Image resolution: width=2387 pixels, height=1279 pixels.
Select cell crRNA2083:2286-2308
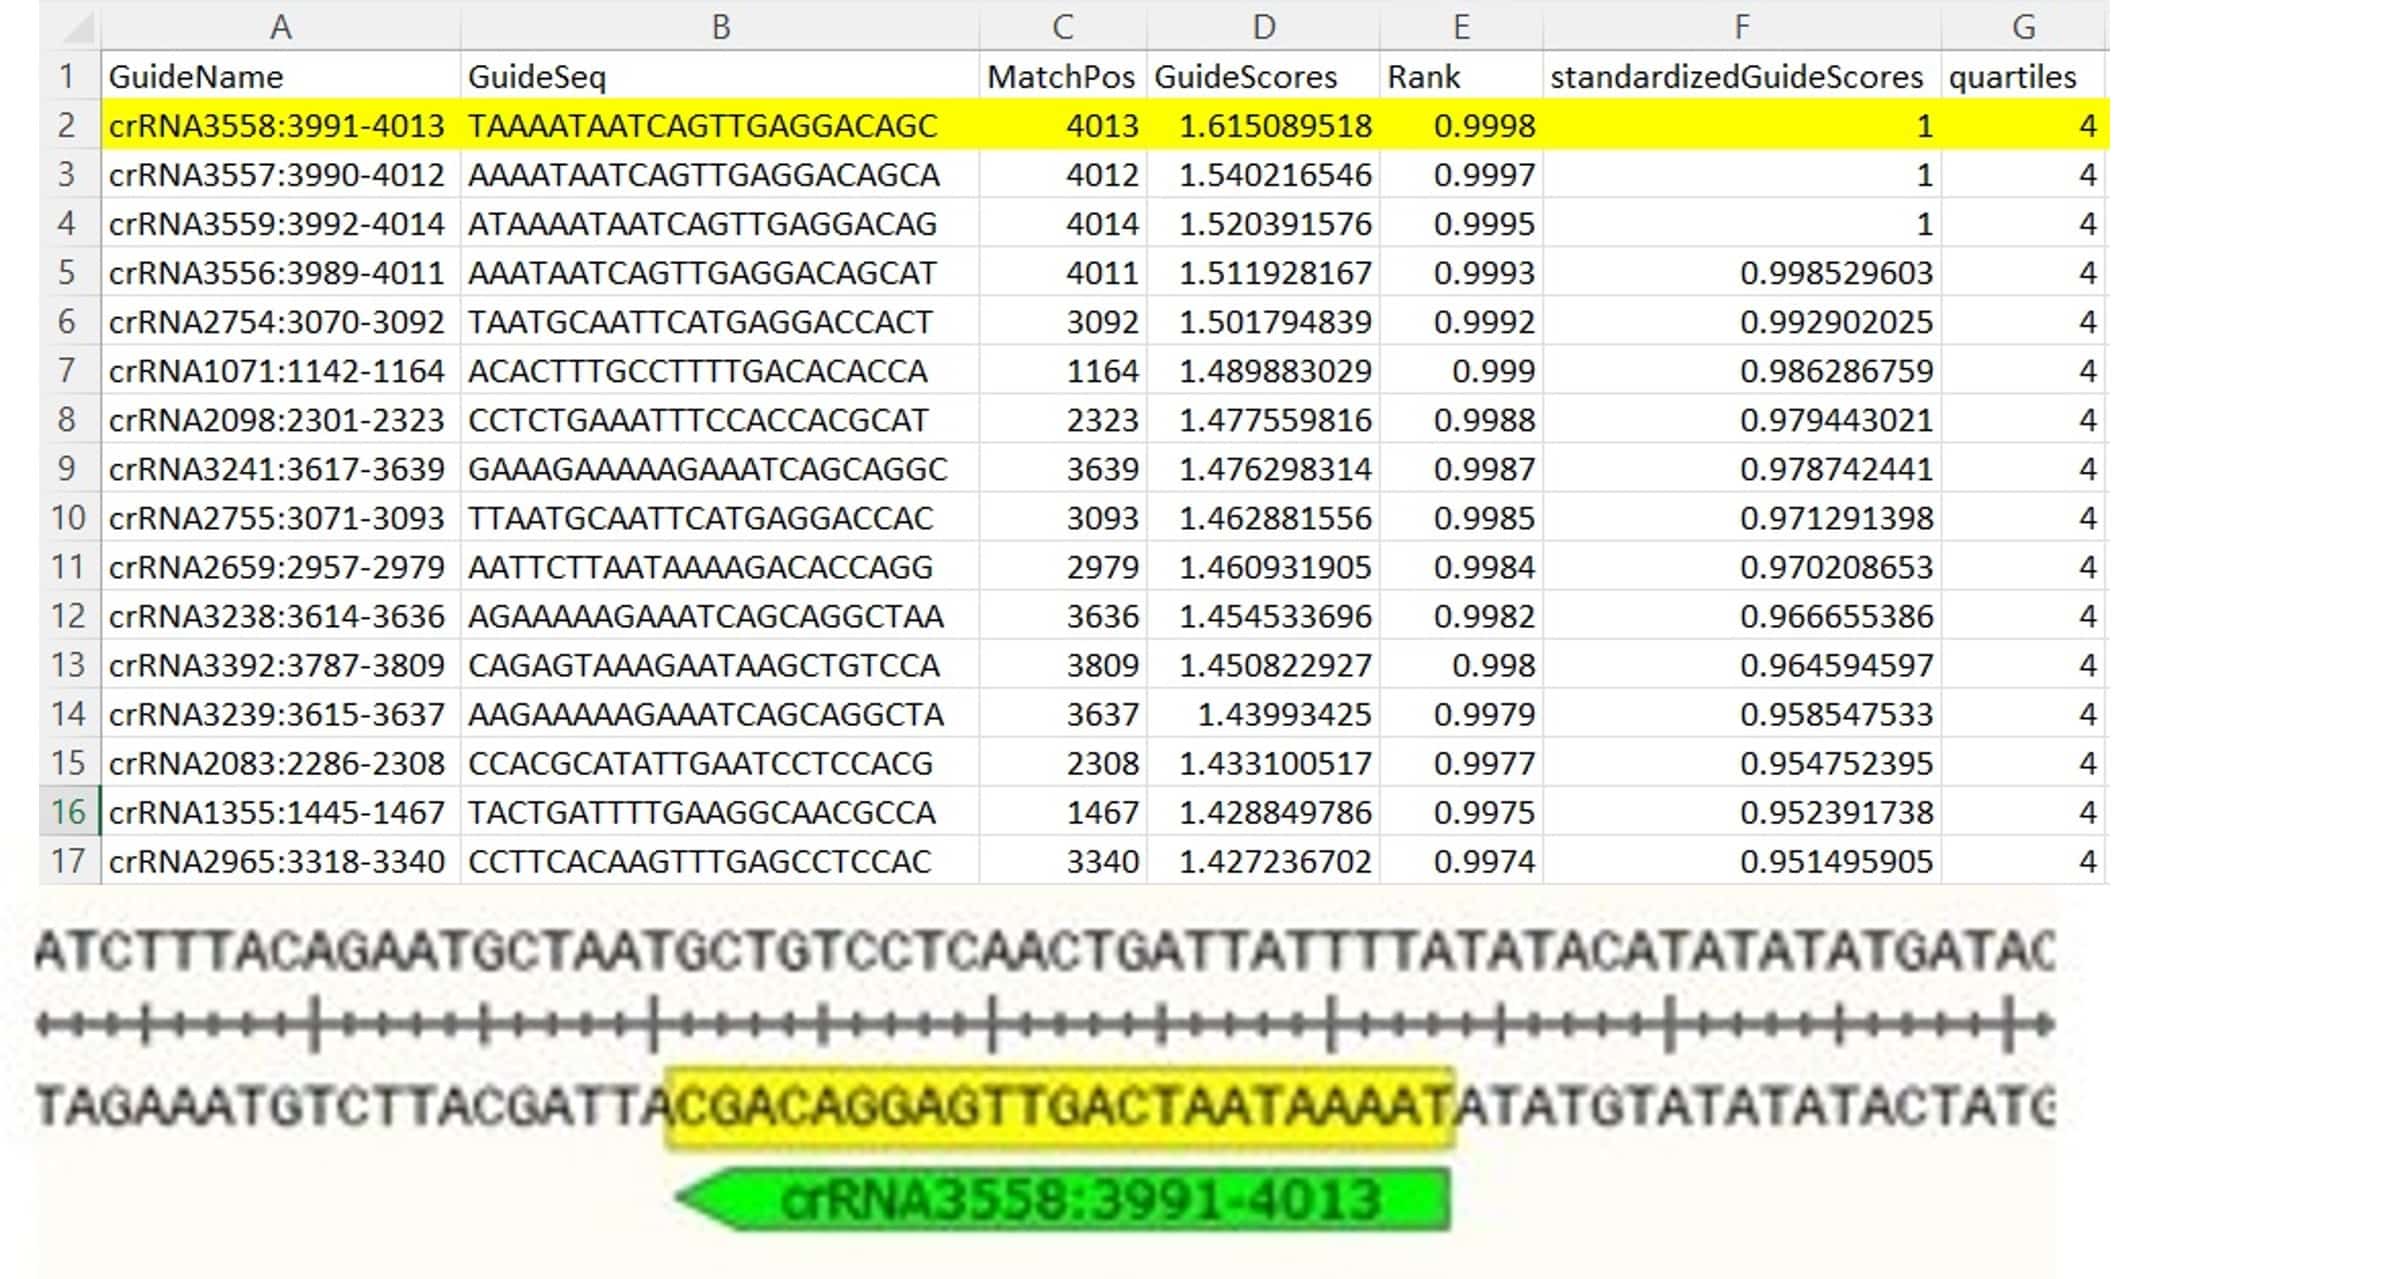coord(281,762)
